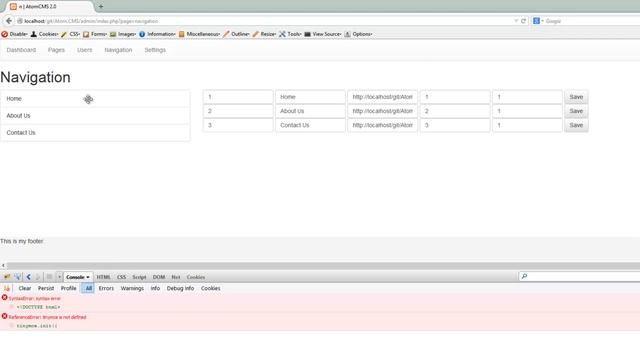Open Settings in the admin nav
The height and width of the screenshot is (360, 640).
155,50
